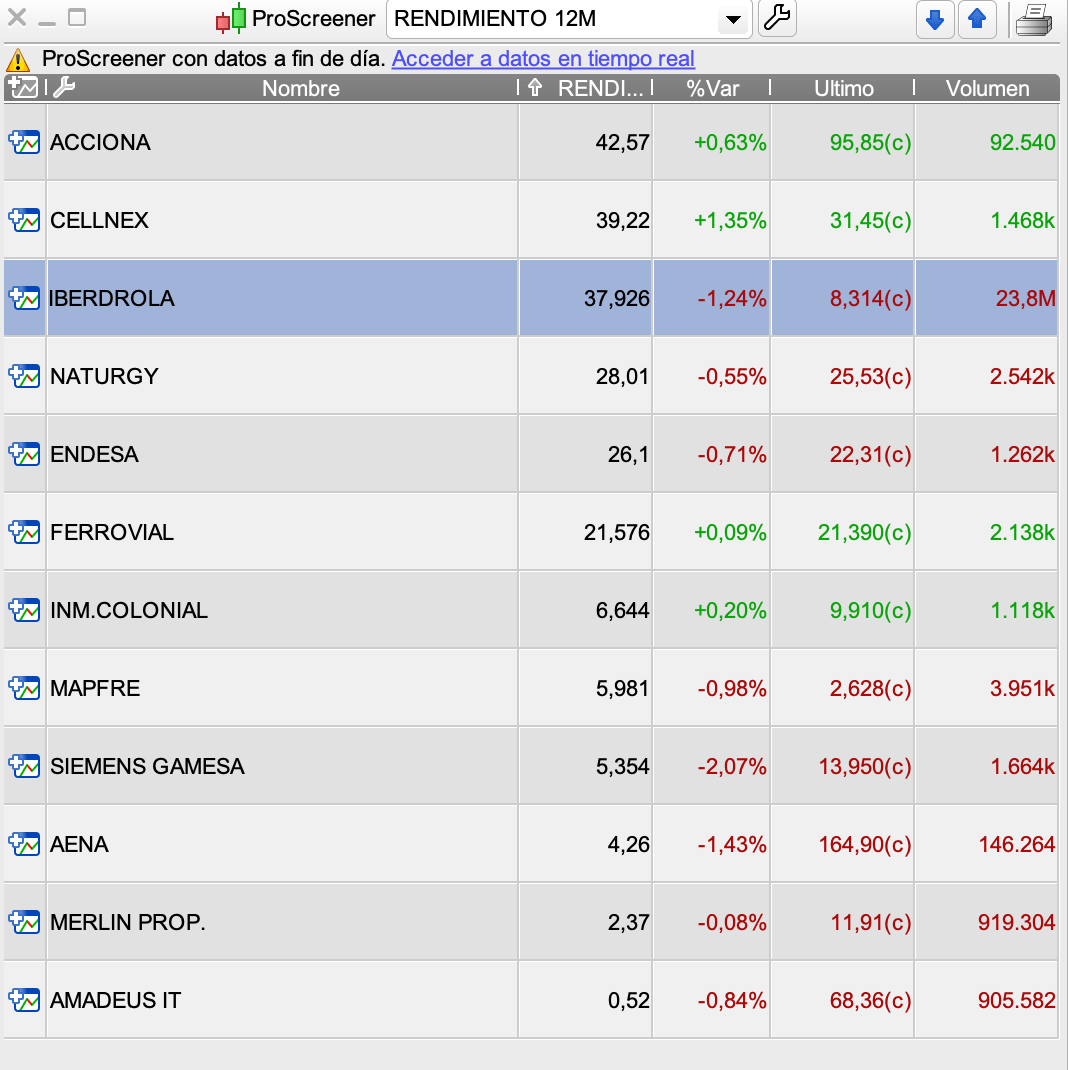Click the Ultimo column header
This screenshot has height=1070, width=1068.
[x=843, y=88]
